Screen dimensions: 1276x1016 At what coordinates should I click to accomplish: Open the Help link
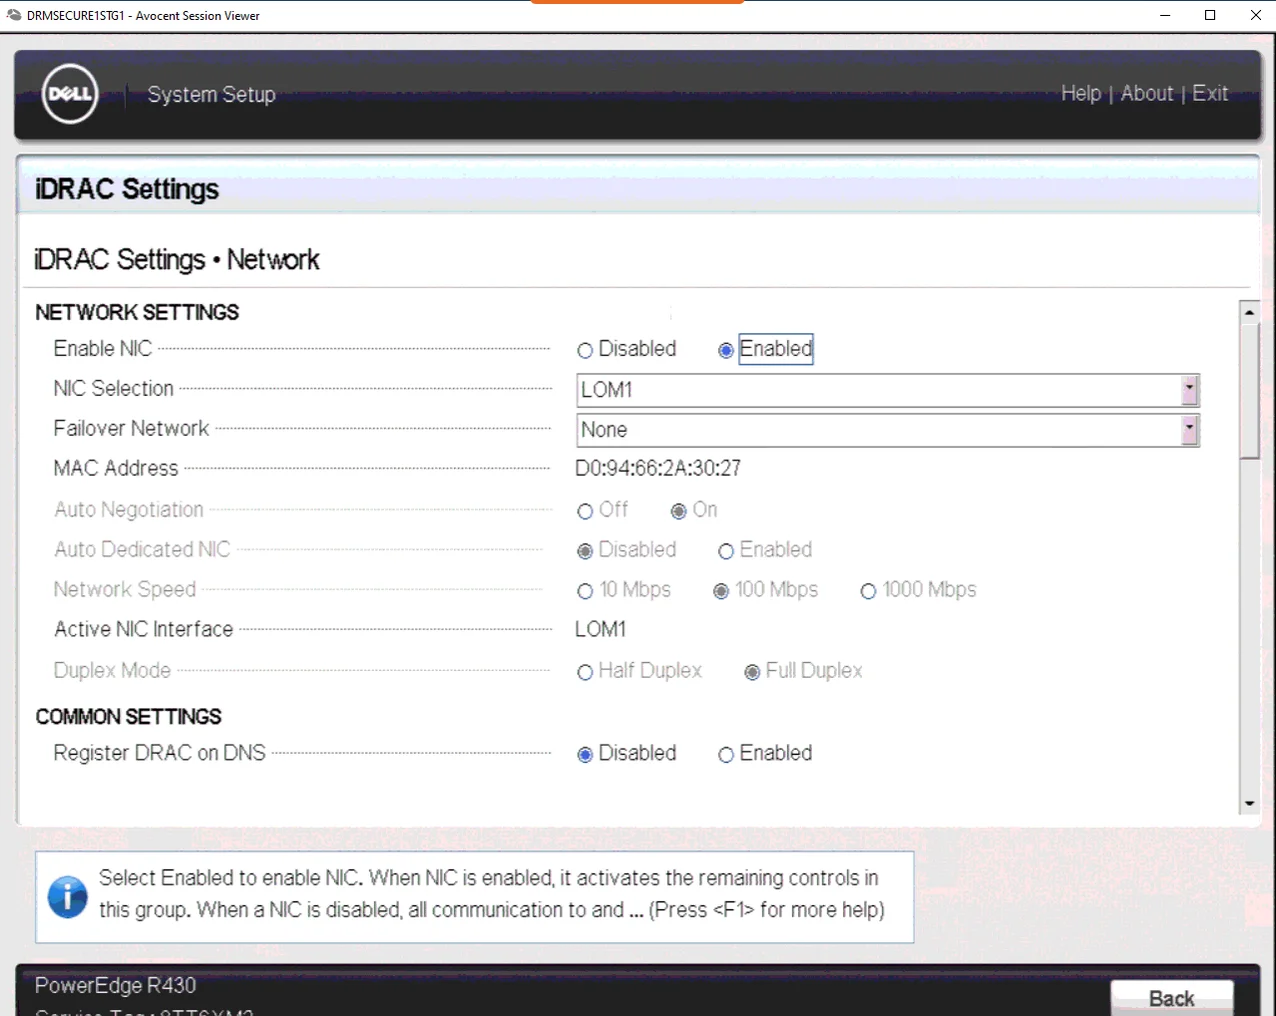click(x=1081, y=93)
